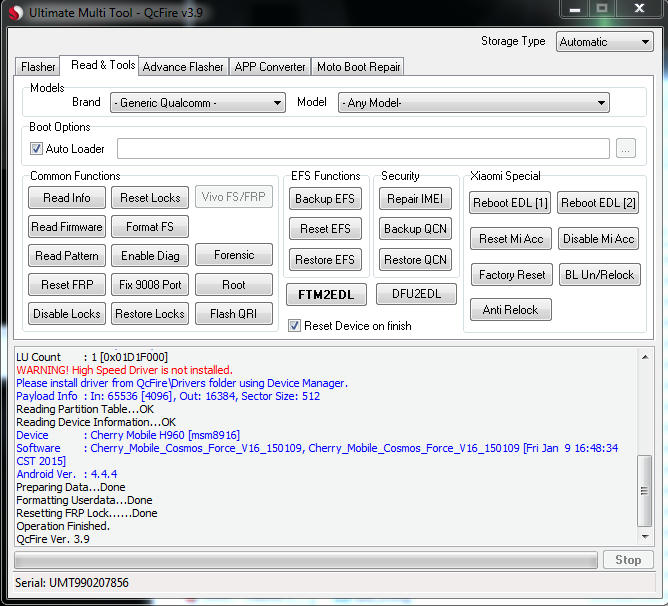The width and height of the screenshot is (668, 606).
Task: Open the Model selection dropdown
Action: [473, 103]
